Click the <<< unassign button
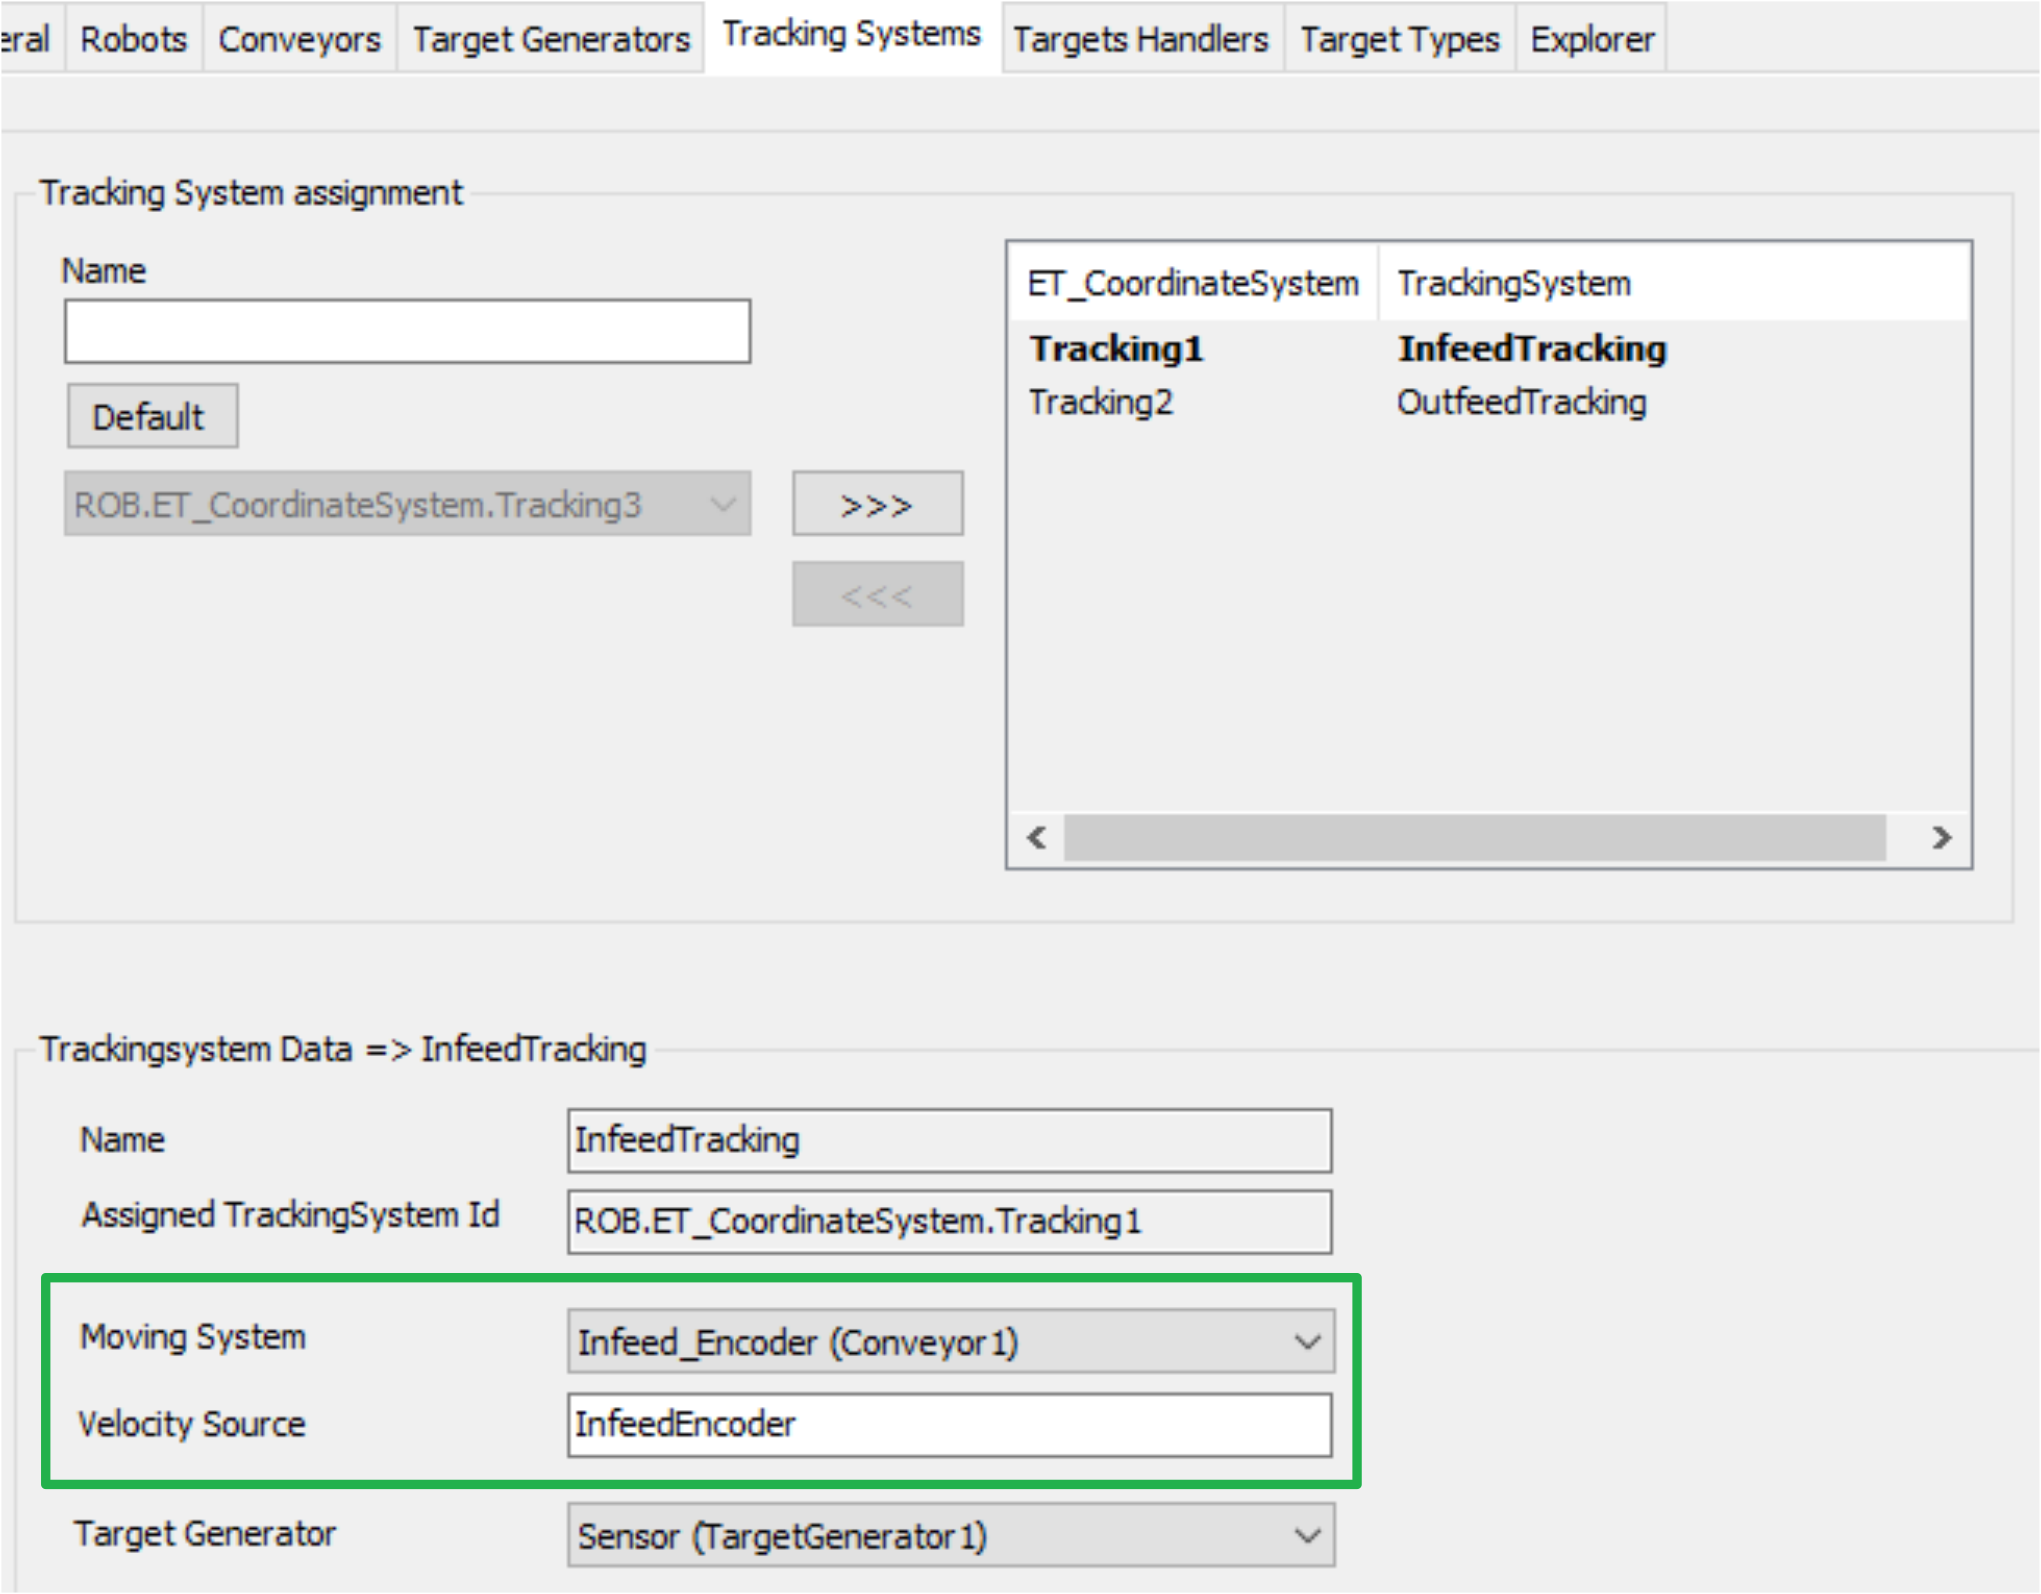This screenshot has height=1594, width=2041. (x=877, y=594)
